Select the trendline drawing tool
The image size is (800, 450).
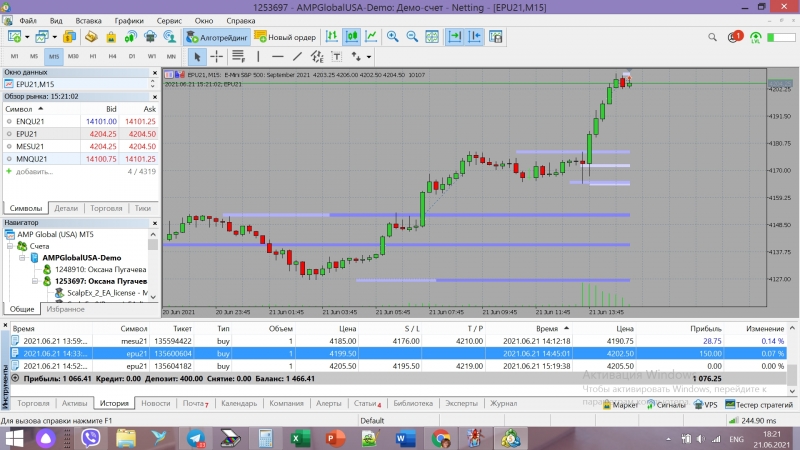pyautogui.click(x=297, y=57)
